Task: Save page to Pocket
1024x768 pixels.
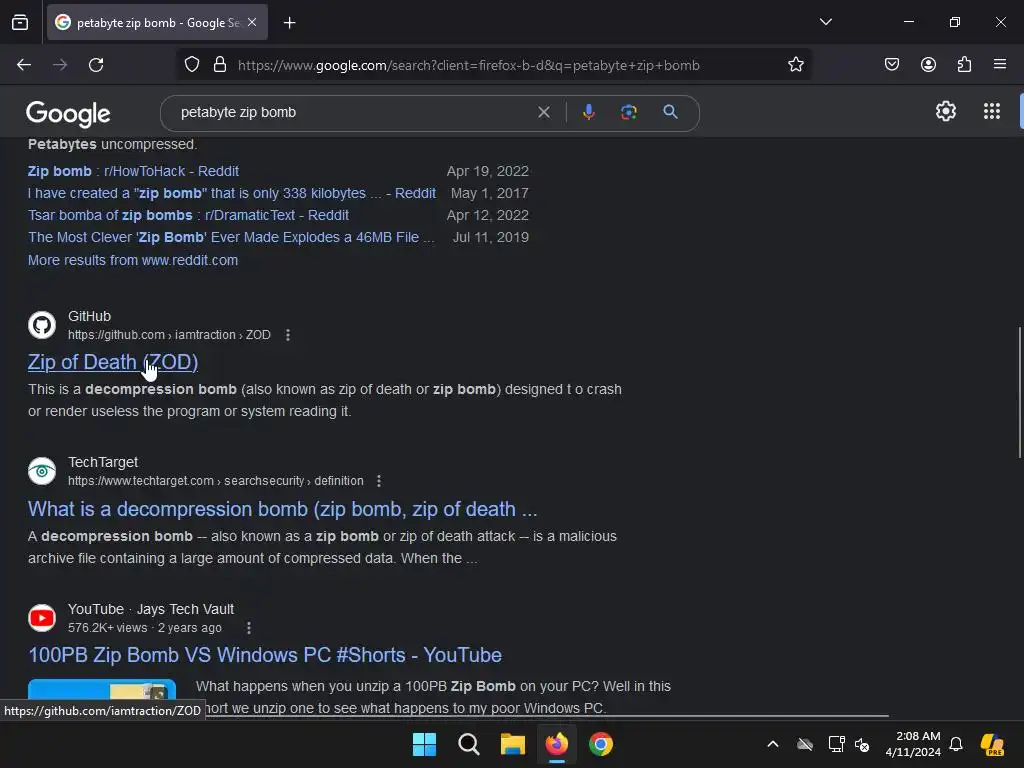Action: coord(891,65)
